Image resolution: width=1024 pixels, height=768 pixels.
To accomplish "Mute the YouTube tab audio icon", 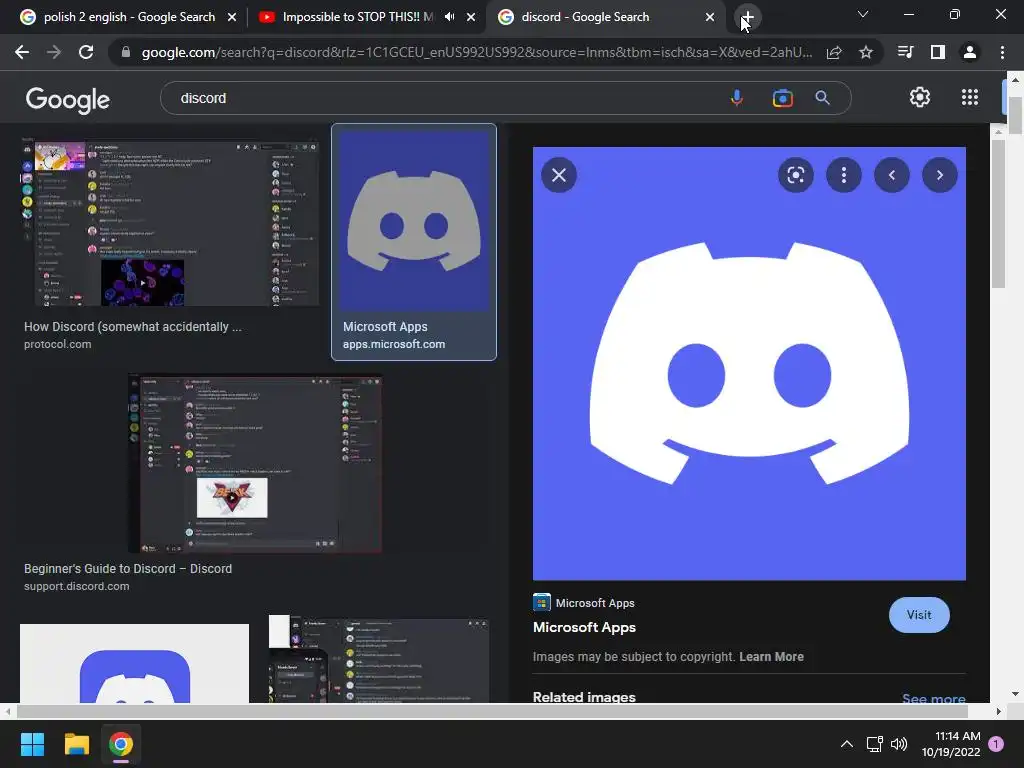I will pyautogui.click(x=449, y=17).
